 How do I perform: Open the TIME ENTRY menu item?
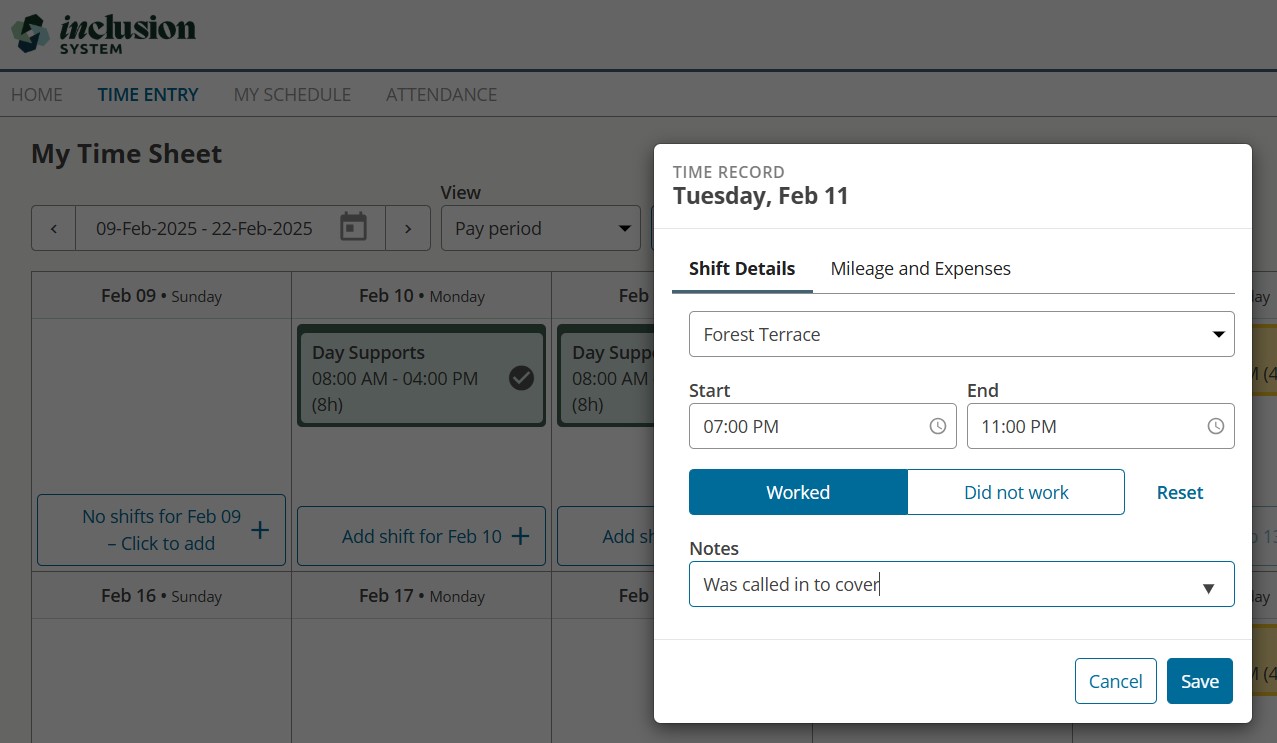[148, 94]
